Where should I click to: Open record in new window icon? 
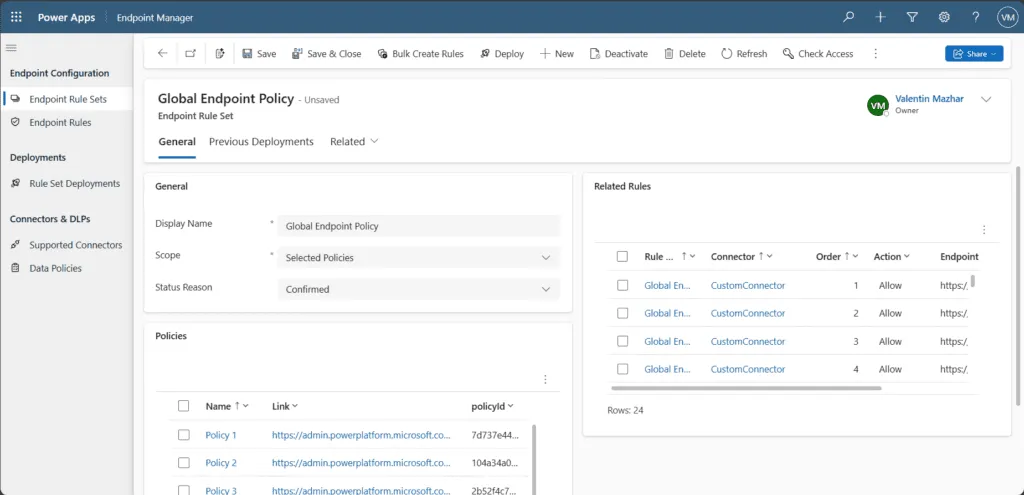190,54
